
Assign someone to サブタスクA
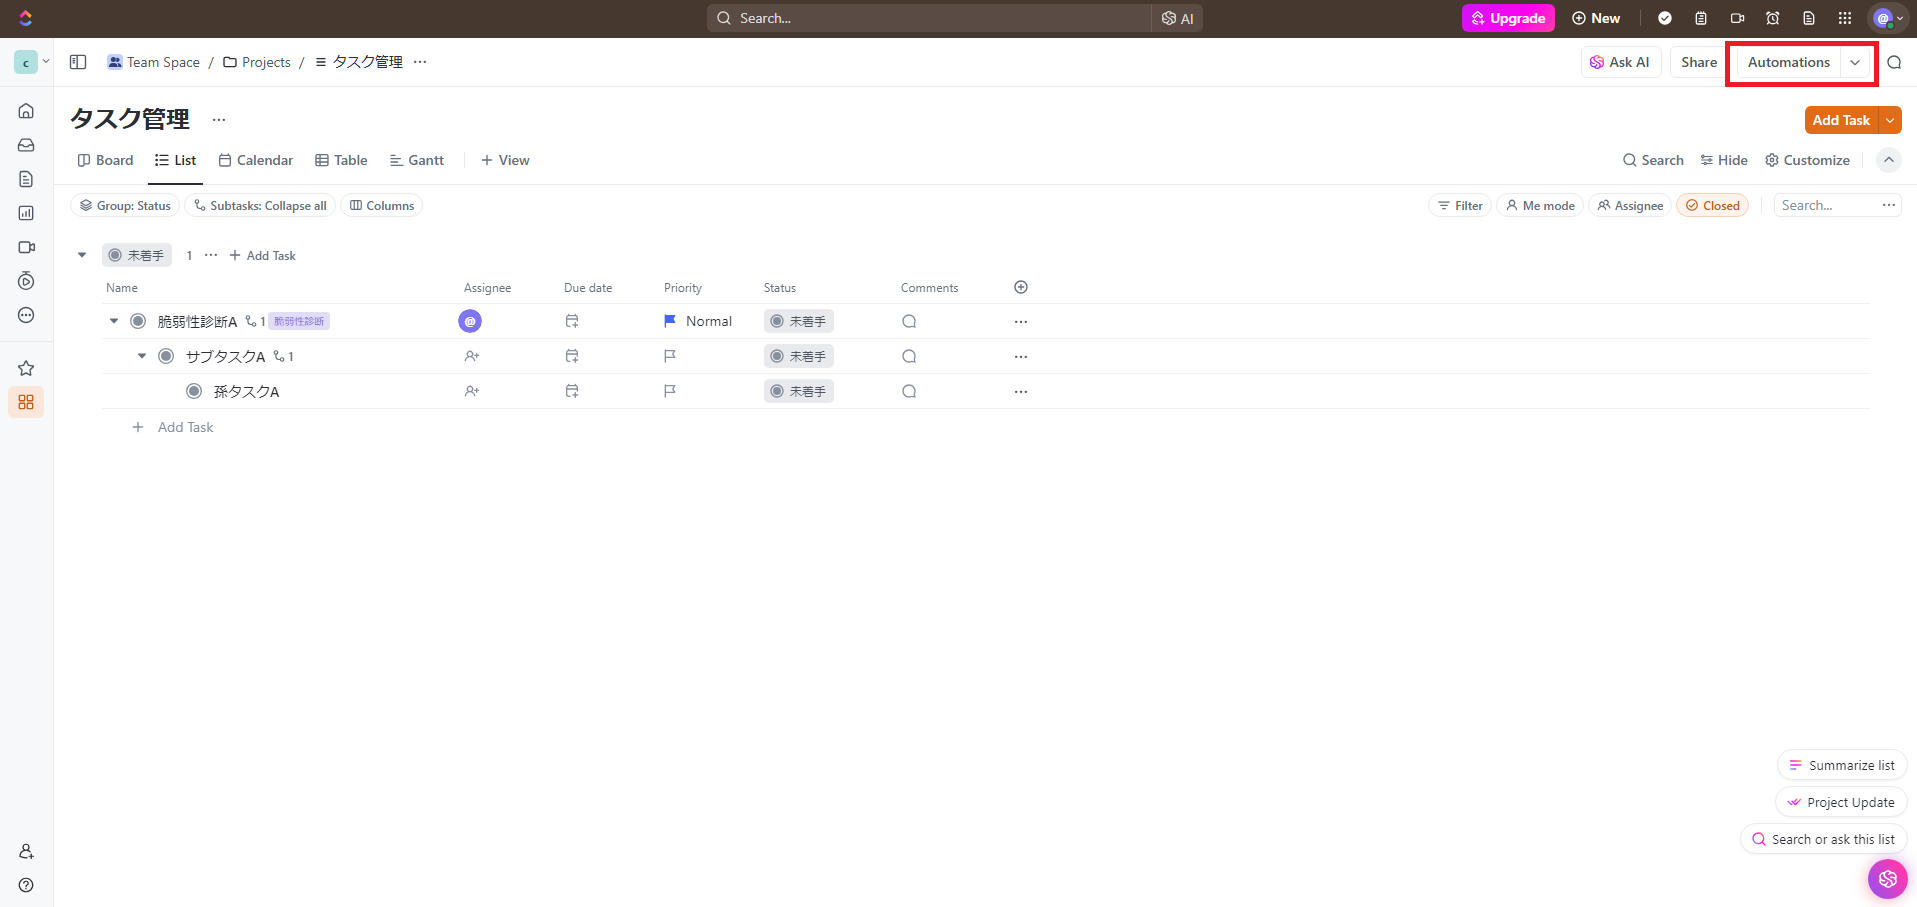tap(472, 356)
